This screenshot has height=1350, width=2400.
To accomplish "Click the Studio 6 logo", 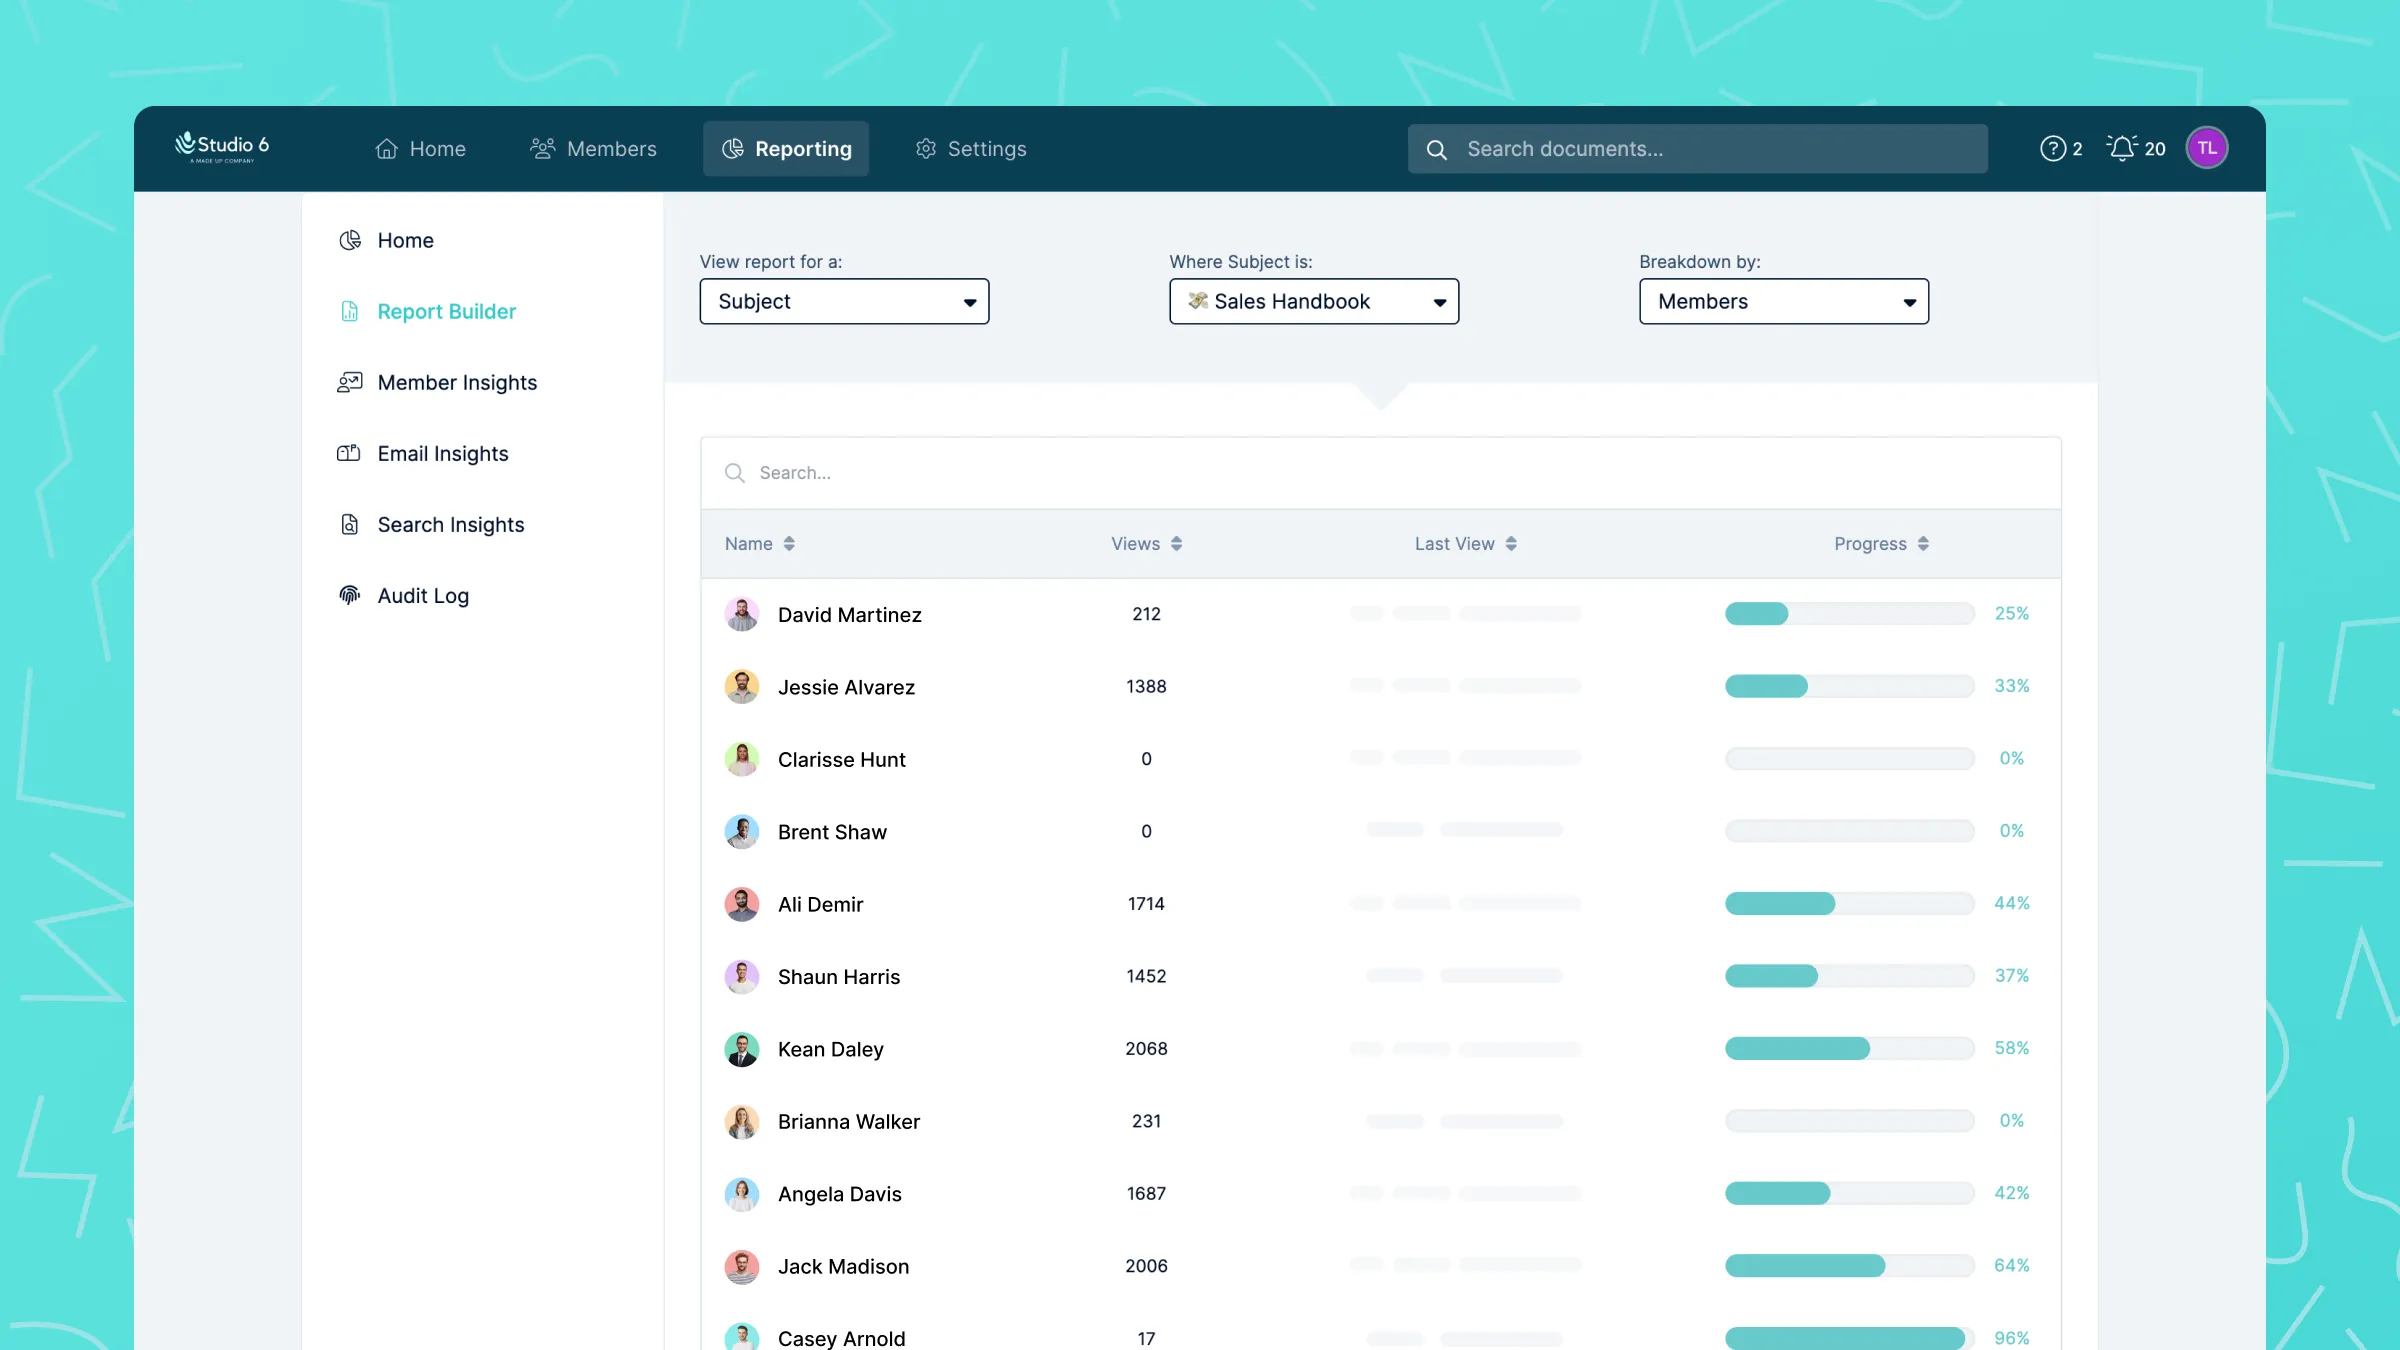I will click(222, 146).
